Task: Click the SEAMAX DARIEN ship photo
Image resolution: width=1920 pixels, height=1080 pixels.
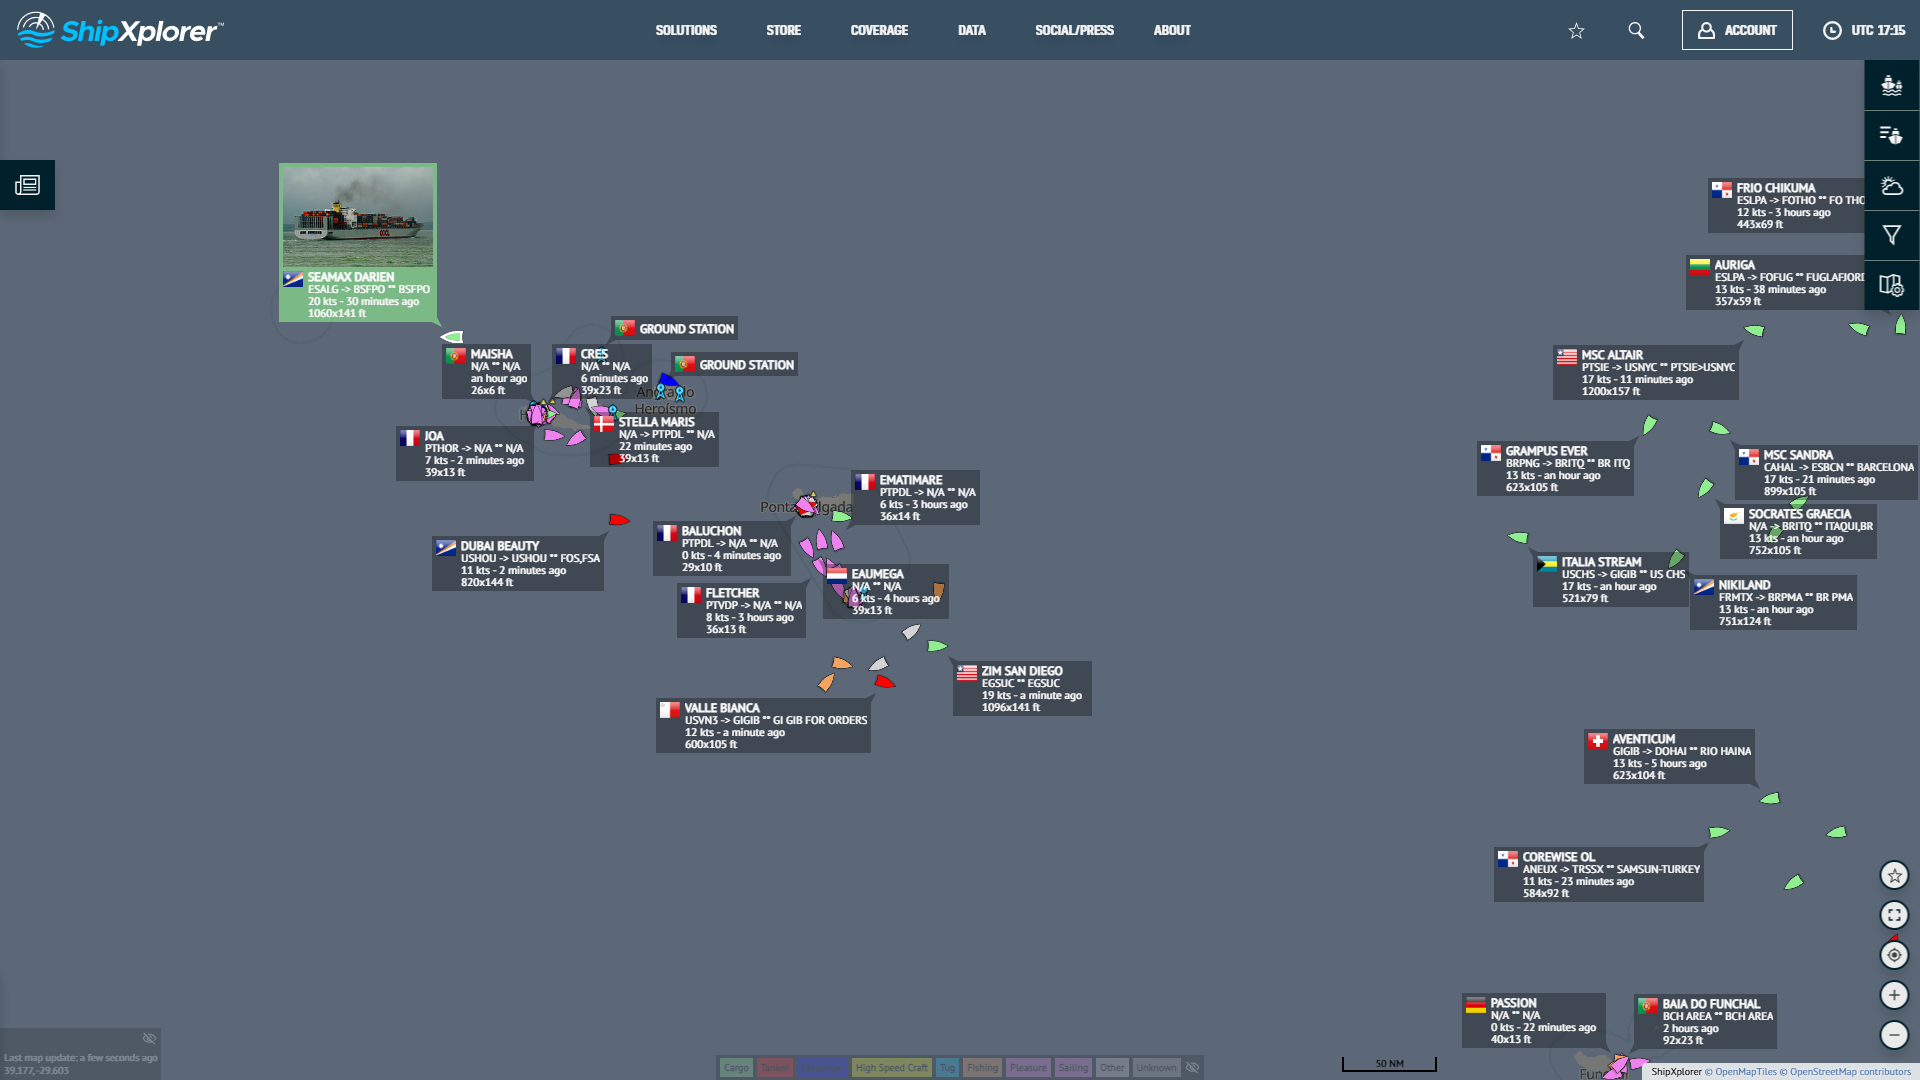Action: [358, 217]
